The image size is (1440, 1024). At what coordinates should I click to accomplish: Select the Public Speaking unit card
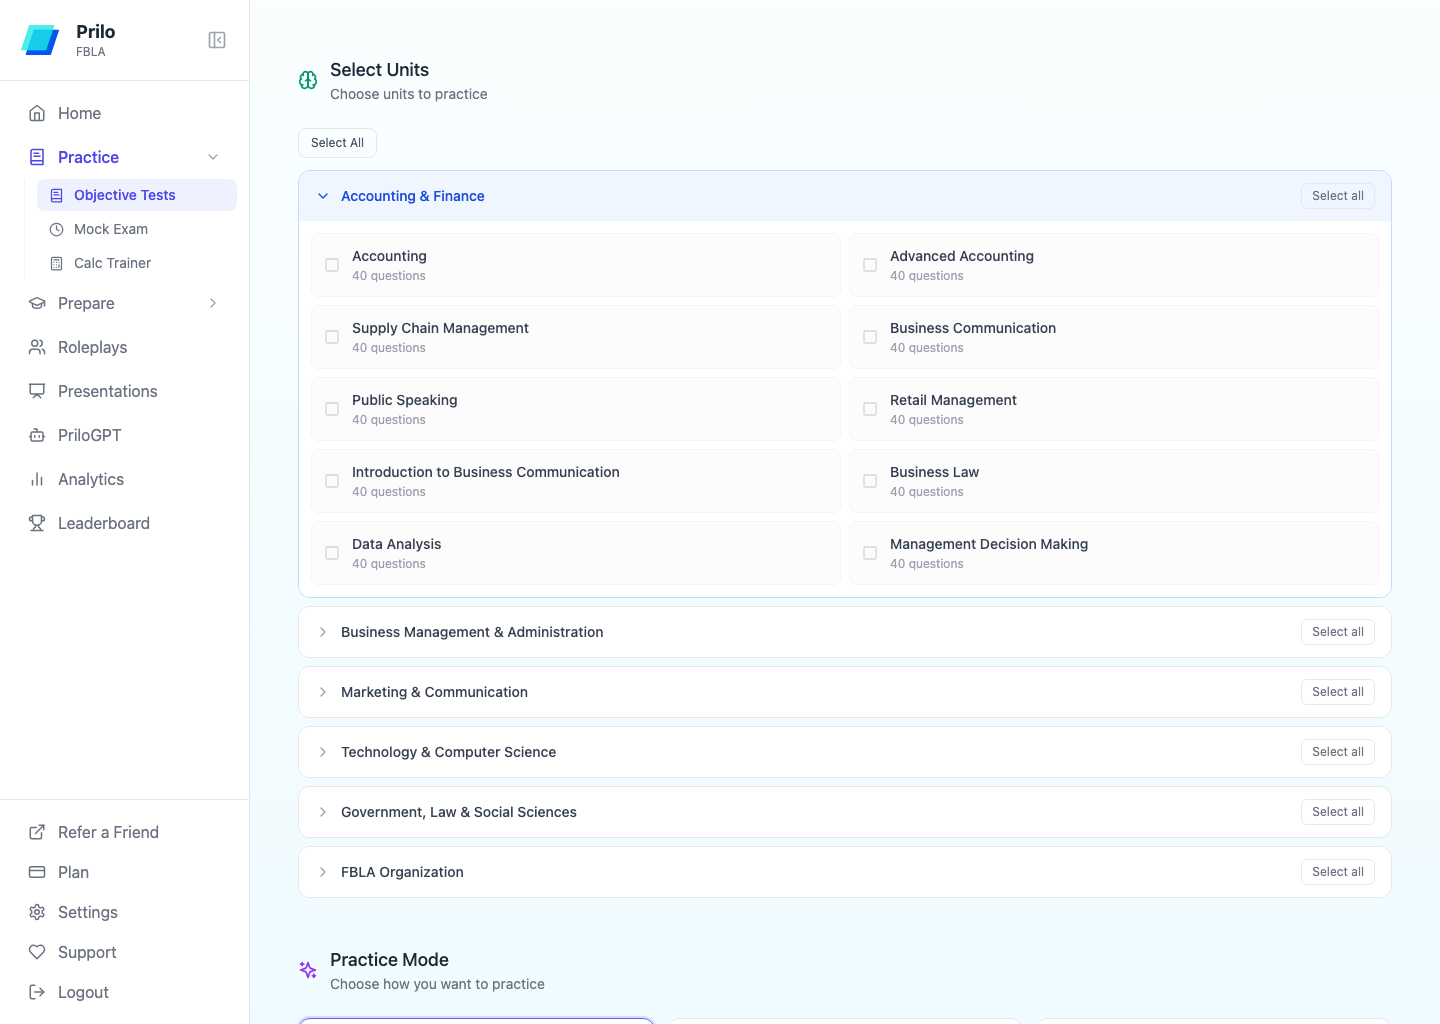tap(576, 409)
